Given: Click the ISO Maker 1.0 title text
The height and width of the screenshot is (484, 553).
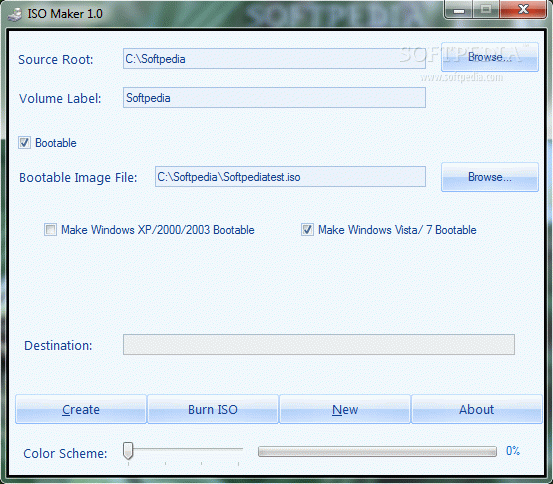Looking at the screenshot, I should [x=65, y=14].
